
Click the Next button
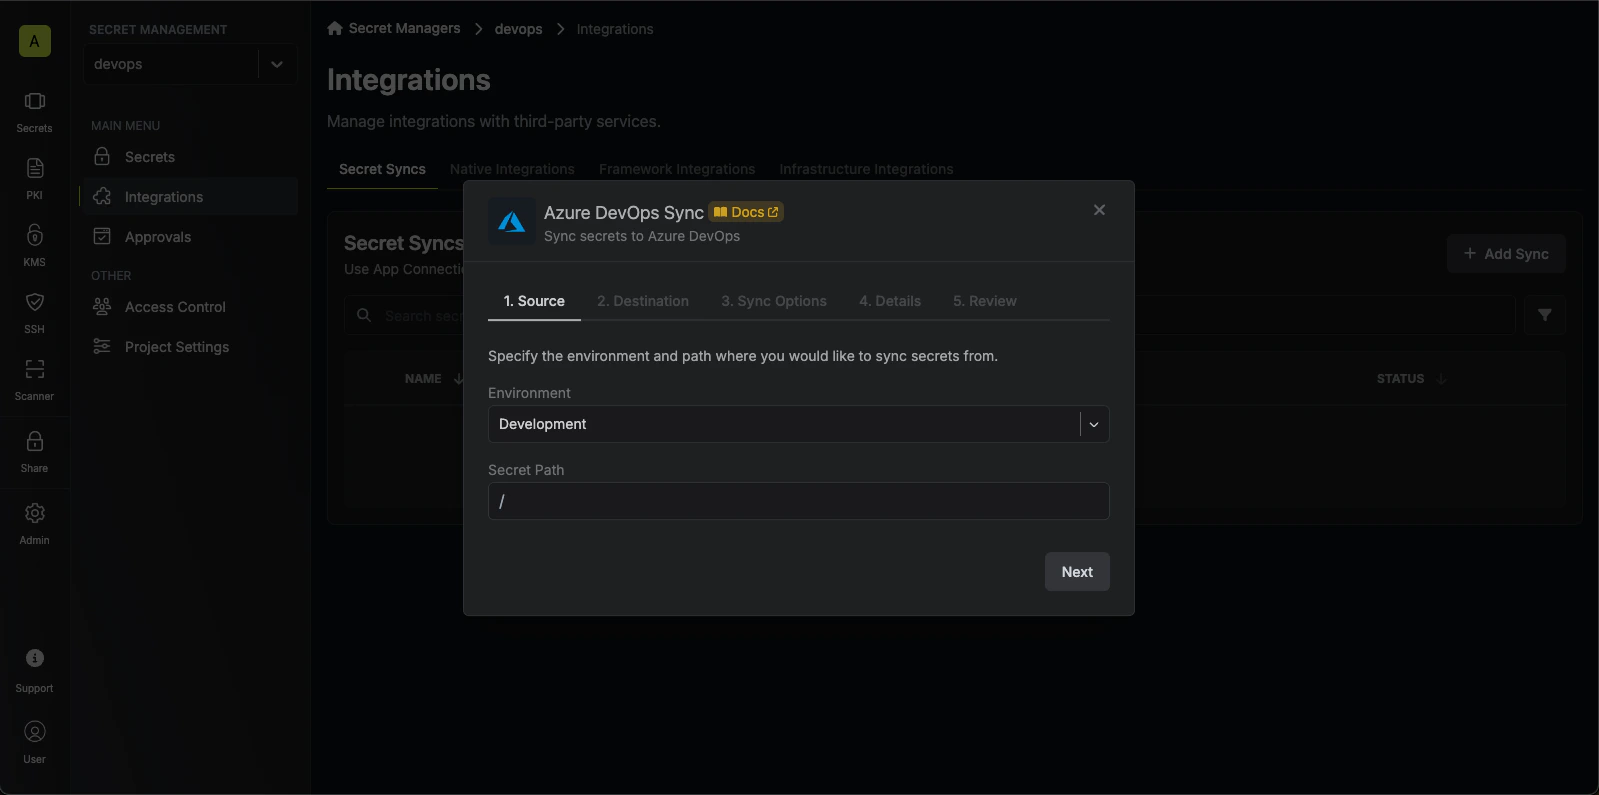pos(1077,572)
